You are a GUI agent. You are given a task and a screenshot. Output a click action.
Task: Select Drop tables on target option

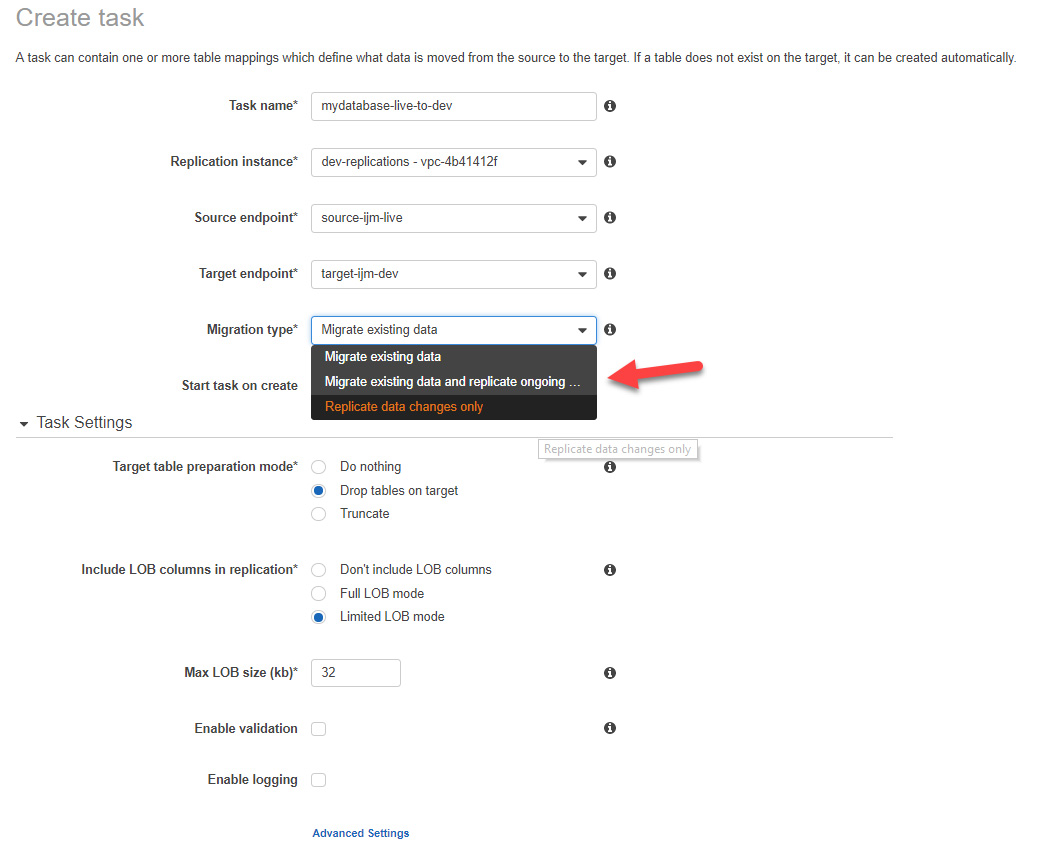(x=318, y=491)
